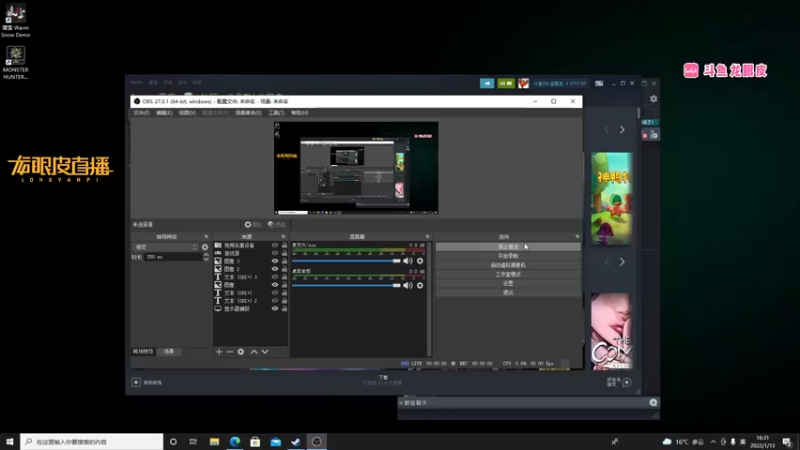Click the 属性 gear button above docks
Screen dimensions: 800x450
click(253, 224)
